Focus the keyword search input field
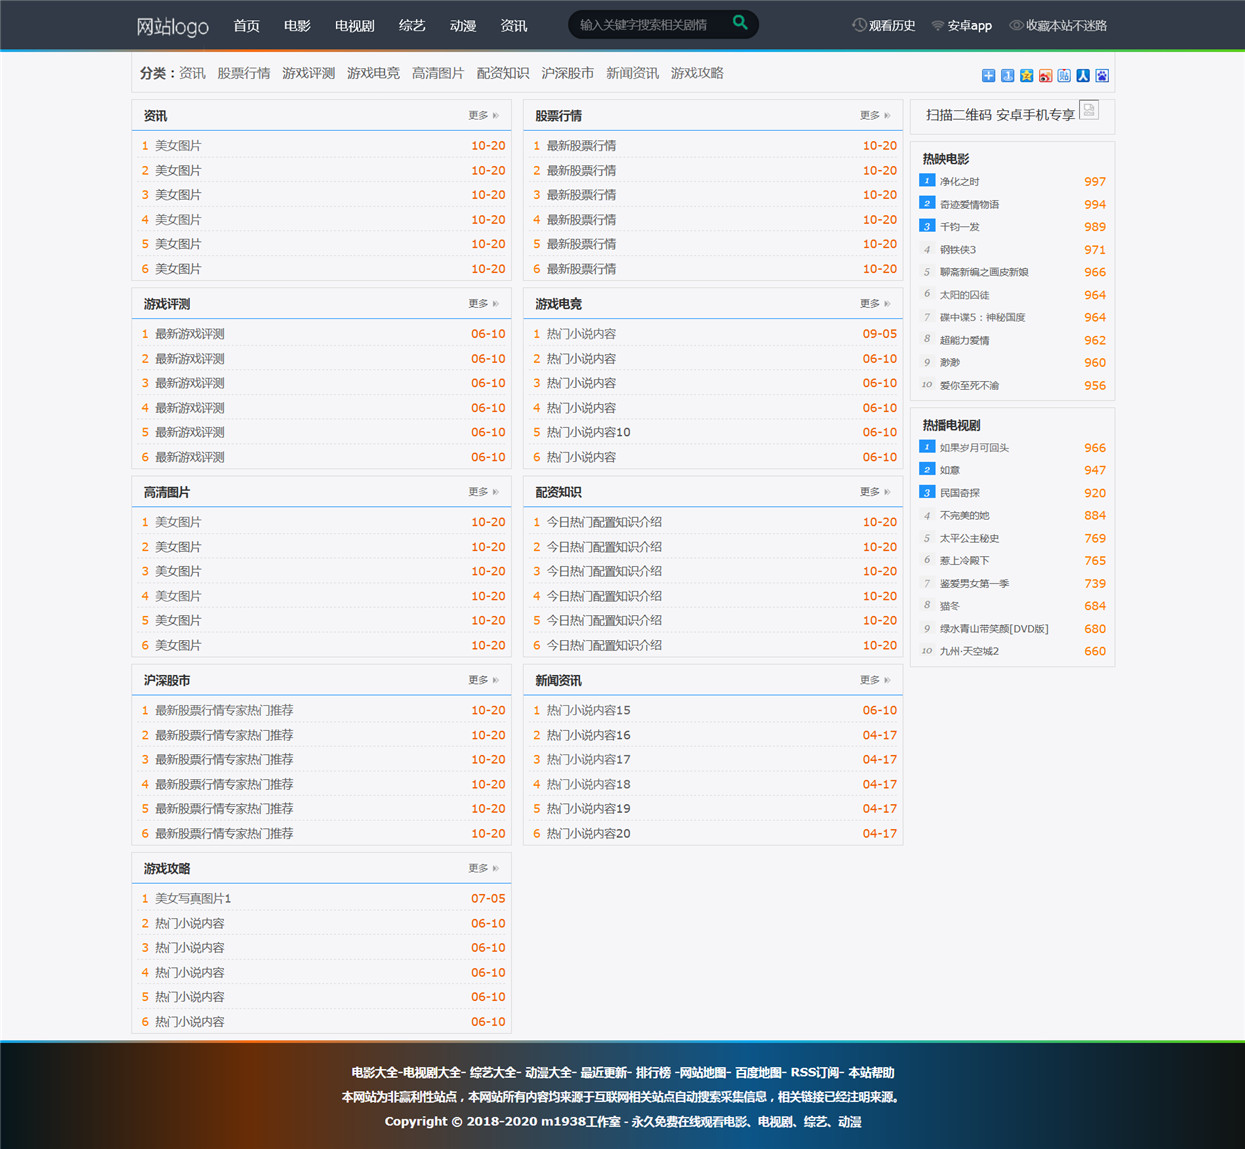 click(x=650, y=25)
